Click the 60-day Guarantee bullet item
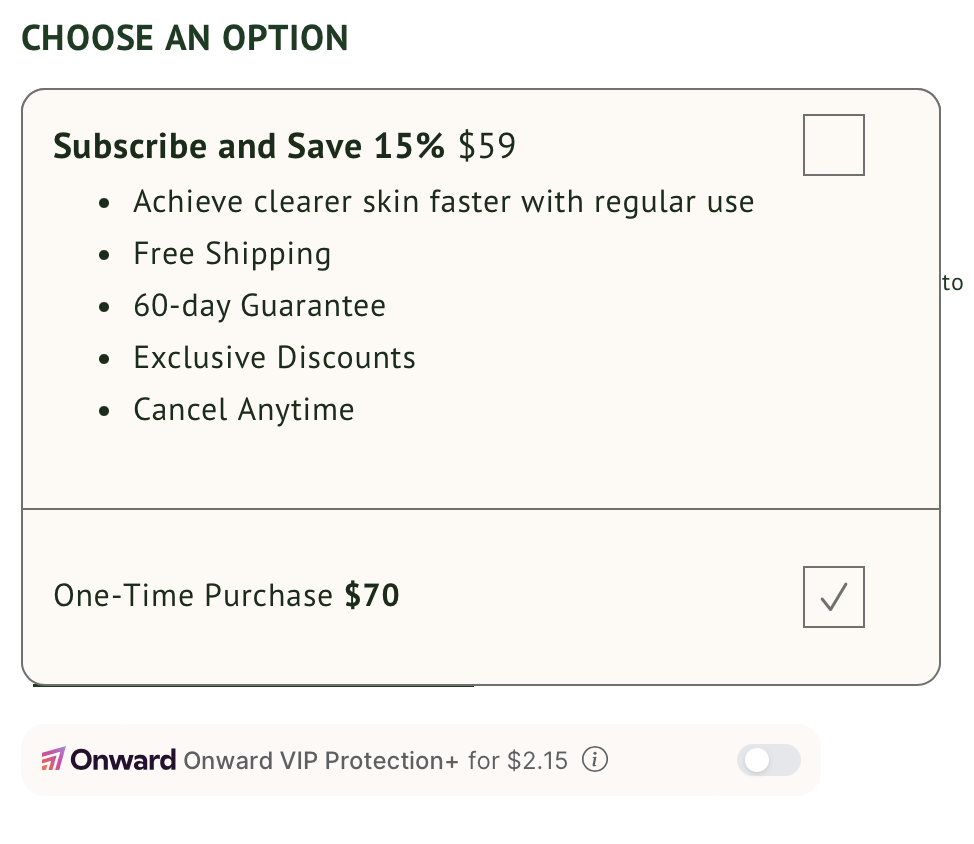Screen dimensions: 974x844 click(259, 306)
